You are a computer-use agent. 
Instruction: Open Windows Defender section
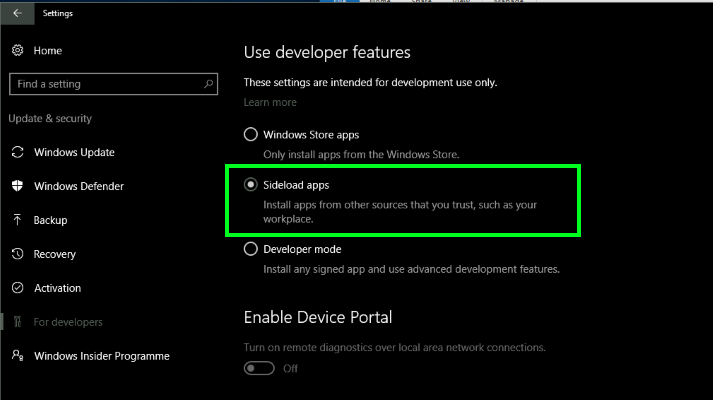pos(79,186)
